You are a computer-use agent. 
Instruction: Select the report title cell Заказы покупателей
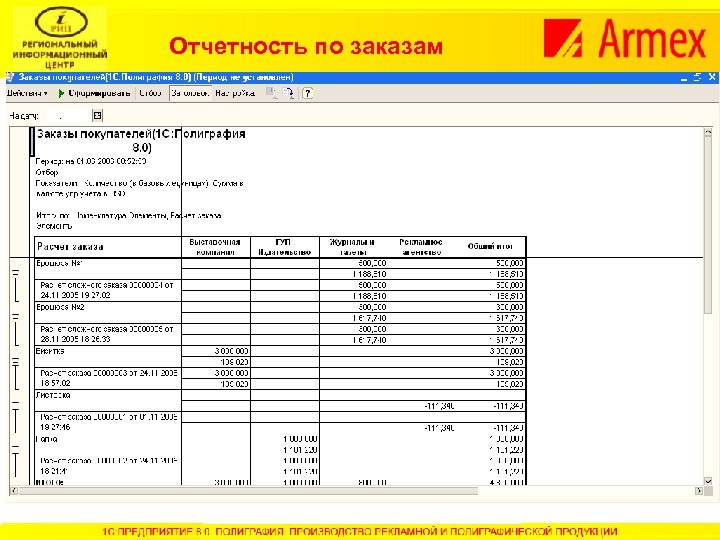pos(141,141)
